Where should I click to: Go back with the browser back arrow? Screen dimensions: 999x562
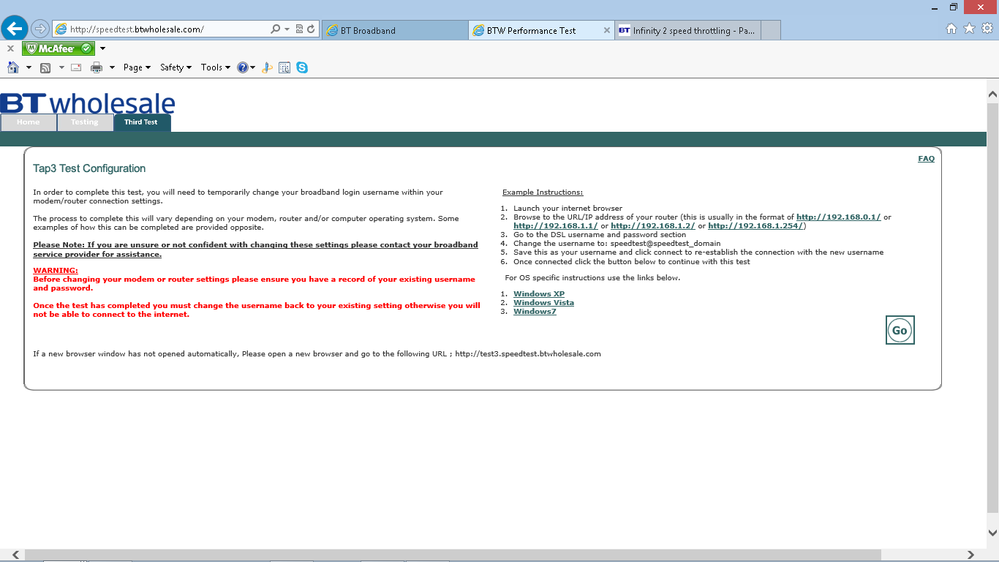(14, 29)
